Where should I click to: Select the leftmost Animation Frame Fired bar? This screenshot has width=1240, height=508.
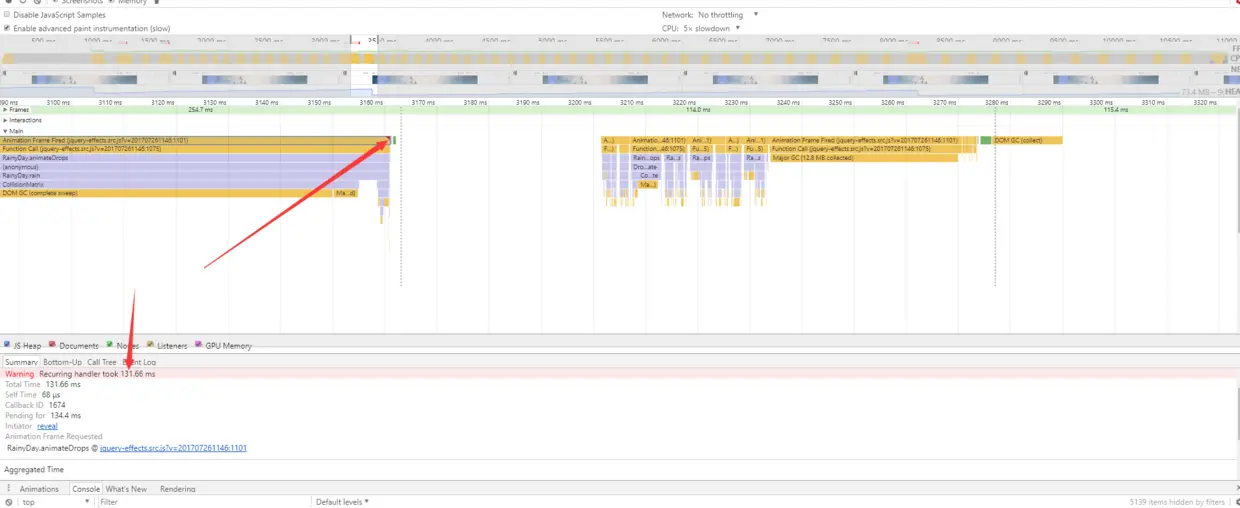pyautogui.click(x=193, y=140)
